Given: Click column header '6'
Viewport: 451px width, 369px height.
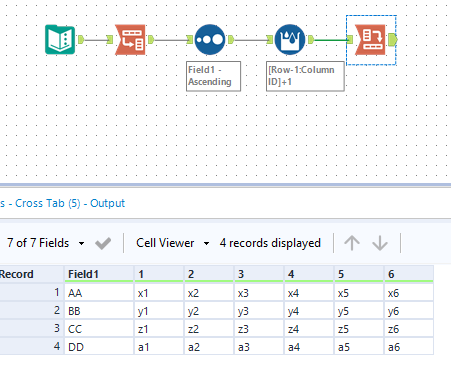Looking at the screenshot, I should [409, 274].
